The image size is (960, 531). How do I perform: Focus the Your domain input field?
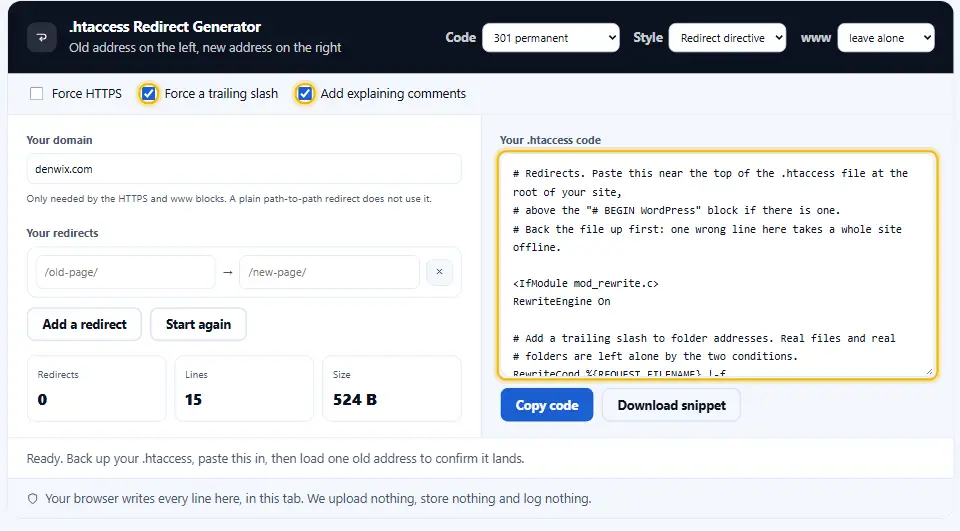tap(244, 169)
